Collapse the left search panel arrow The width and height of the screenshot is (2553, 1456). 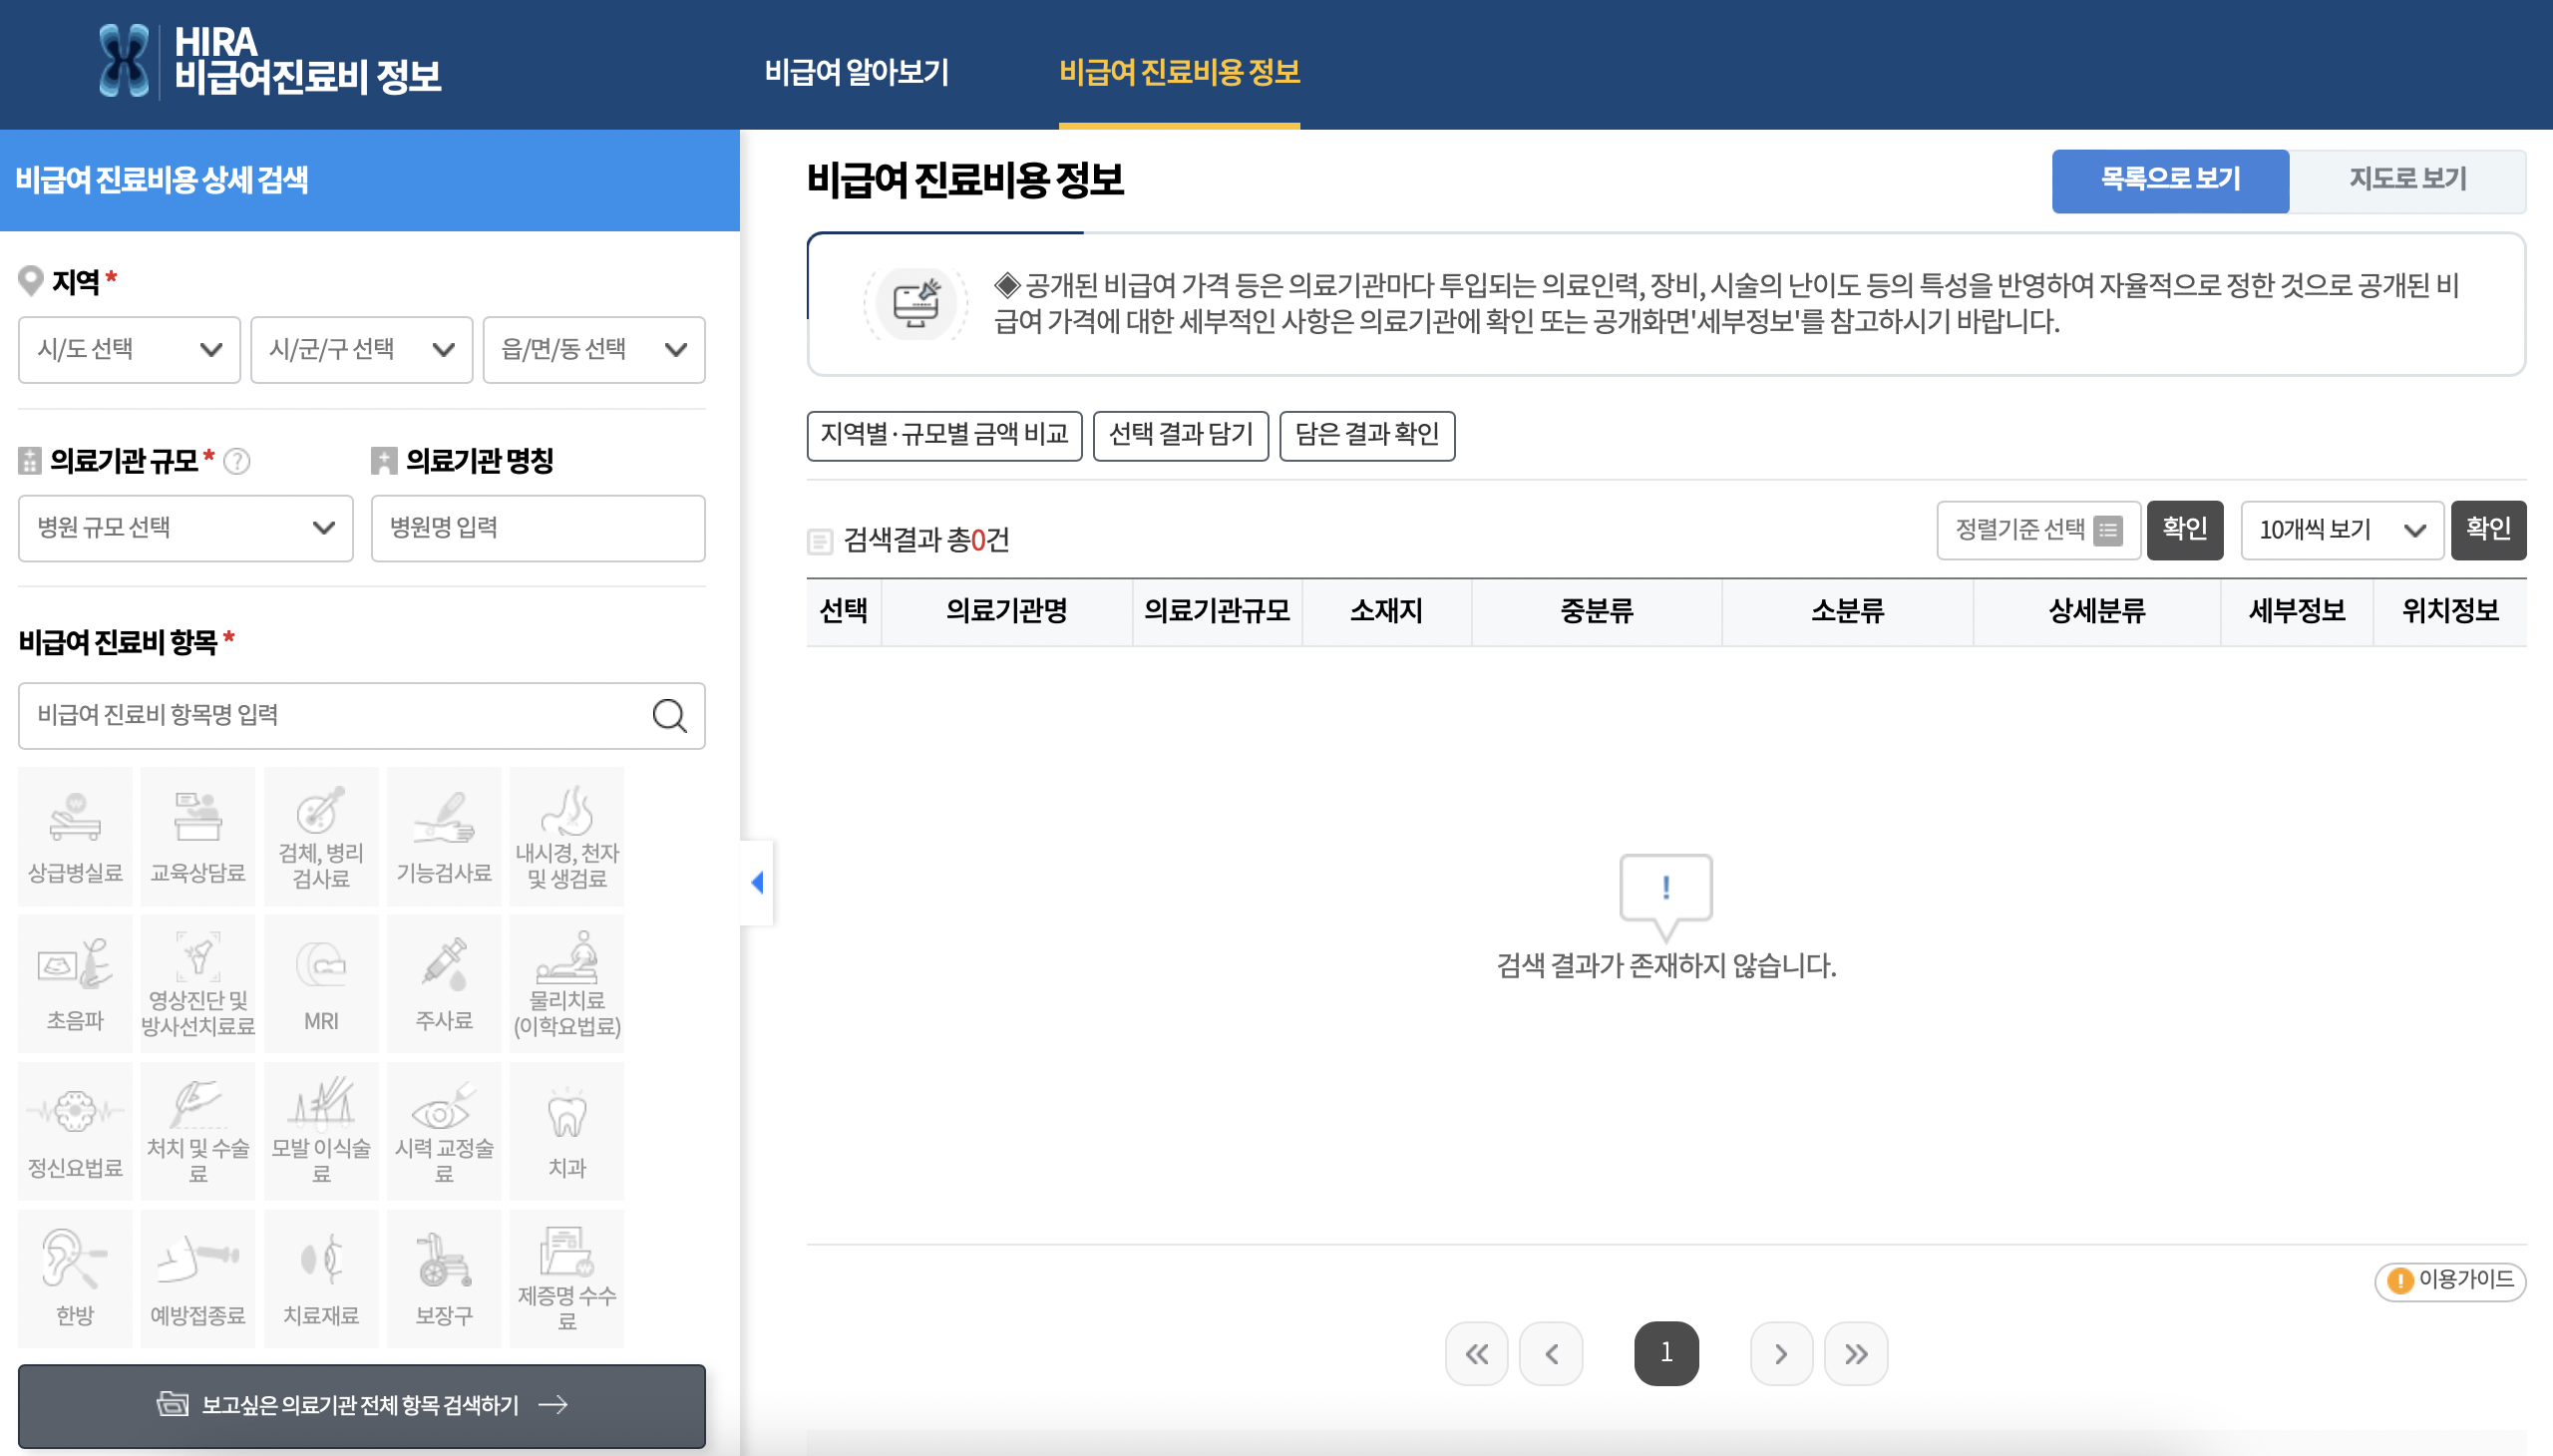[757, 882]
